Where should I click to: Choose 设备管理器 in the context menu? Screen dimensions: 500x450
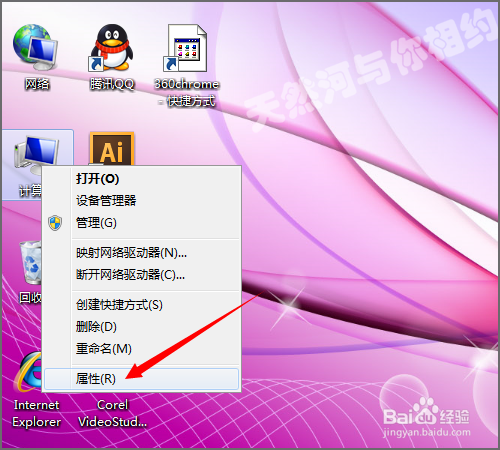point(141,201)
